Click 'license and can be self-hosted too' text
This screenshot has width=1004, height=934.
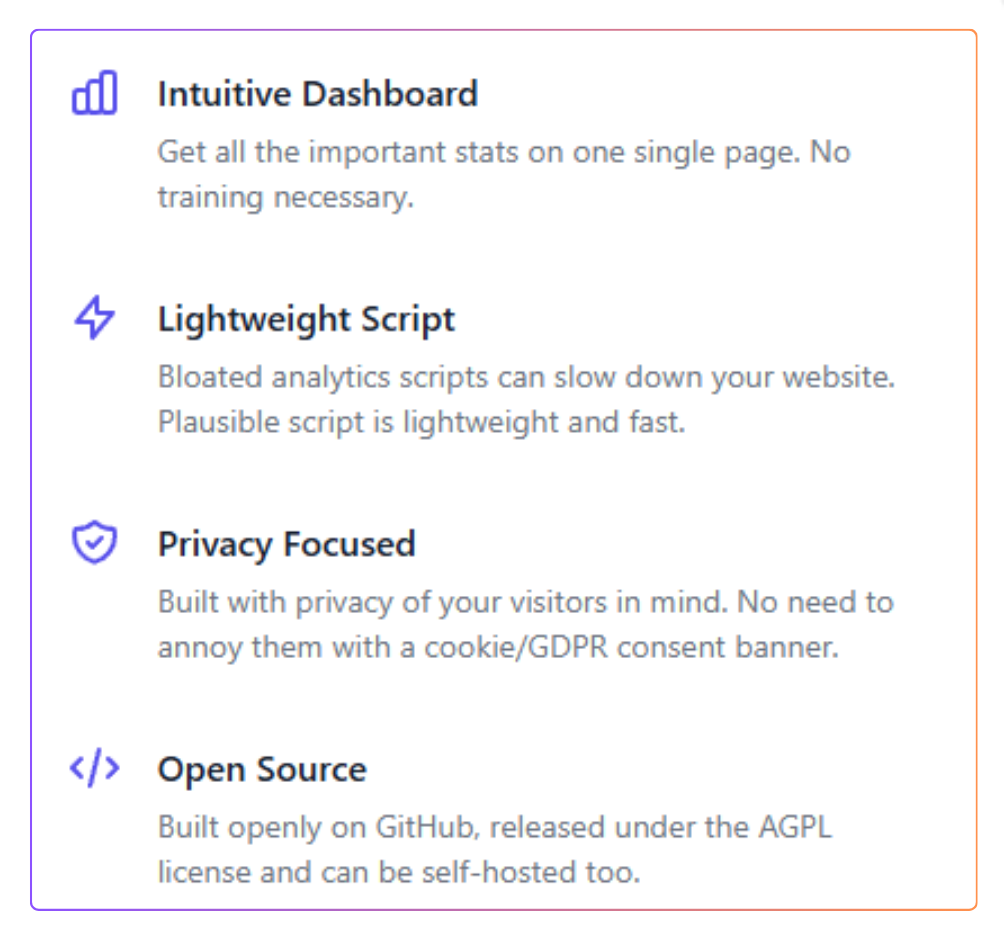pos(399,873)
